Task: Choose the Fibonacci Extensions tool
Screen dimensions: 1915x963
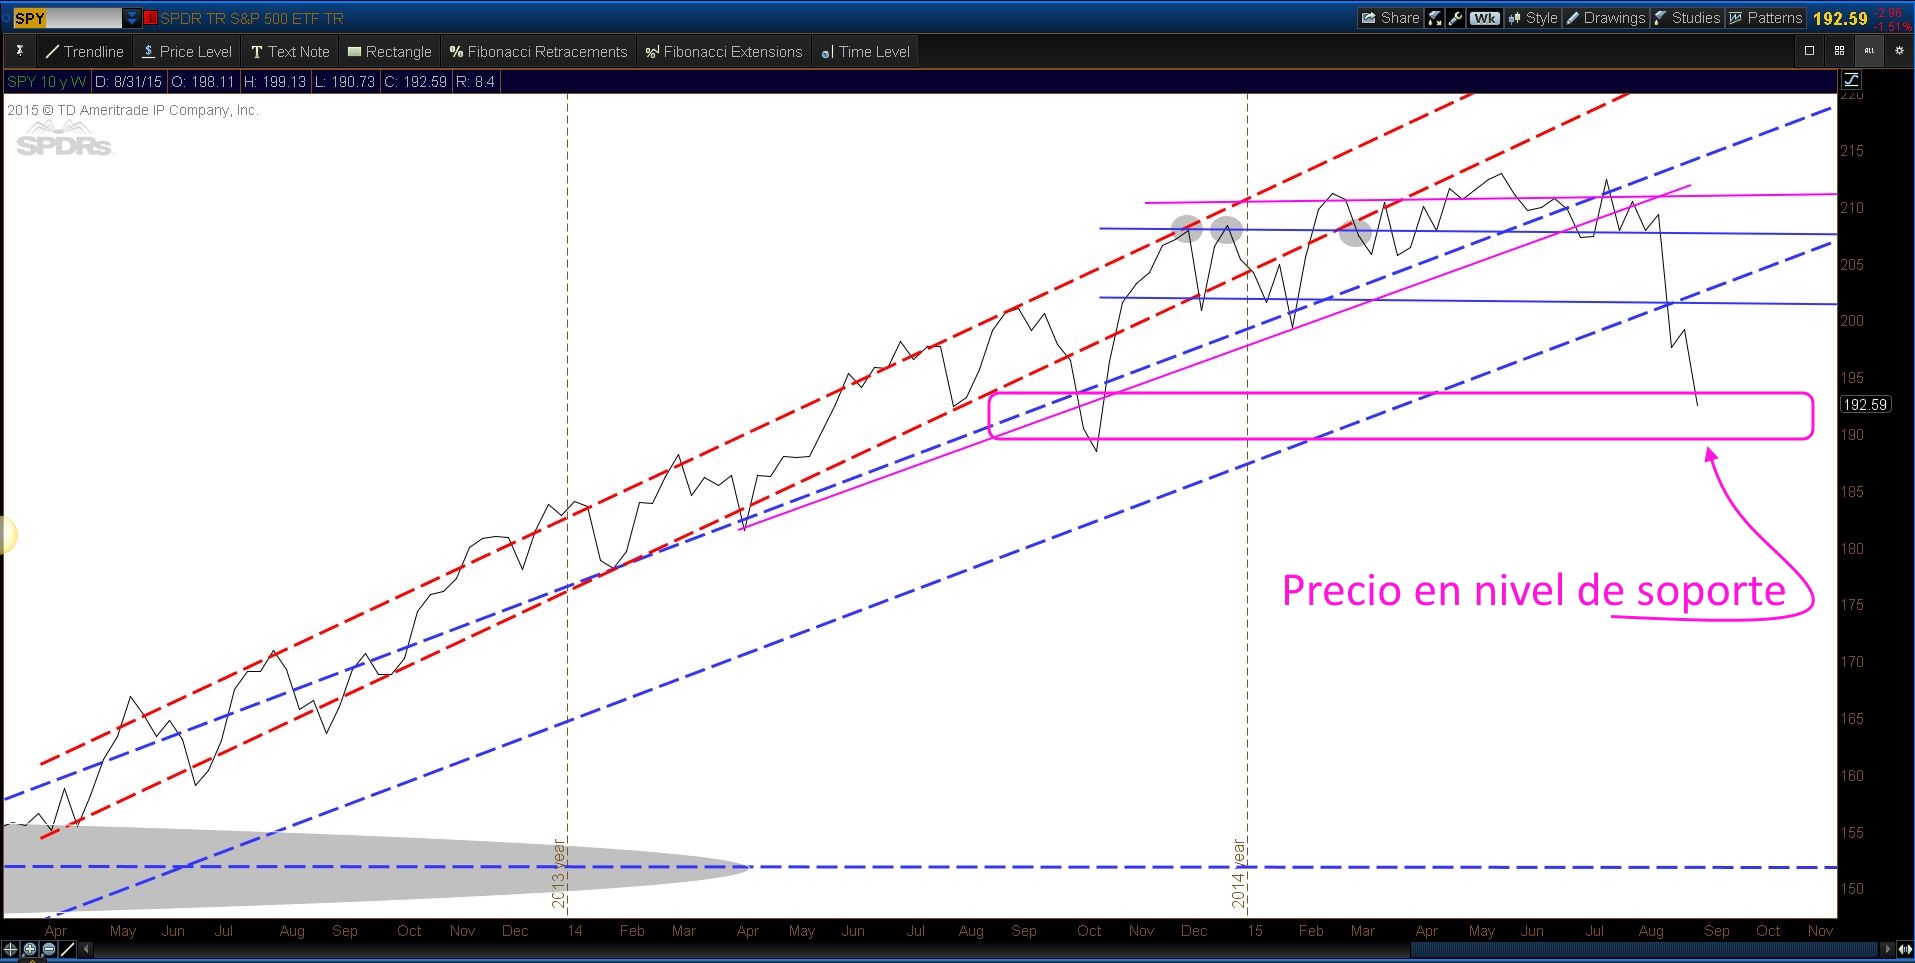Action: [724, 51]
